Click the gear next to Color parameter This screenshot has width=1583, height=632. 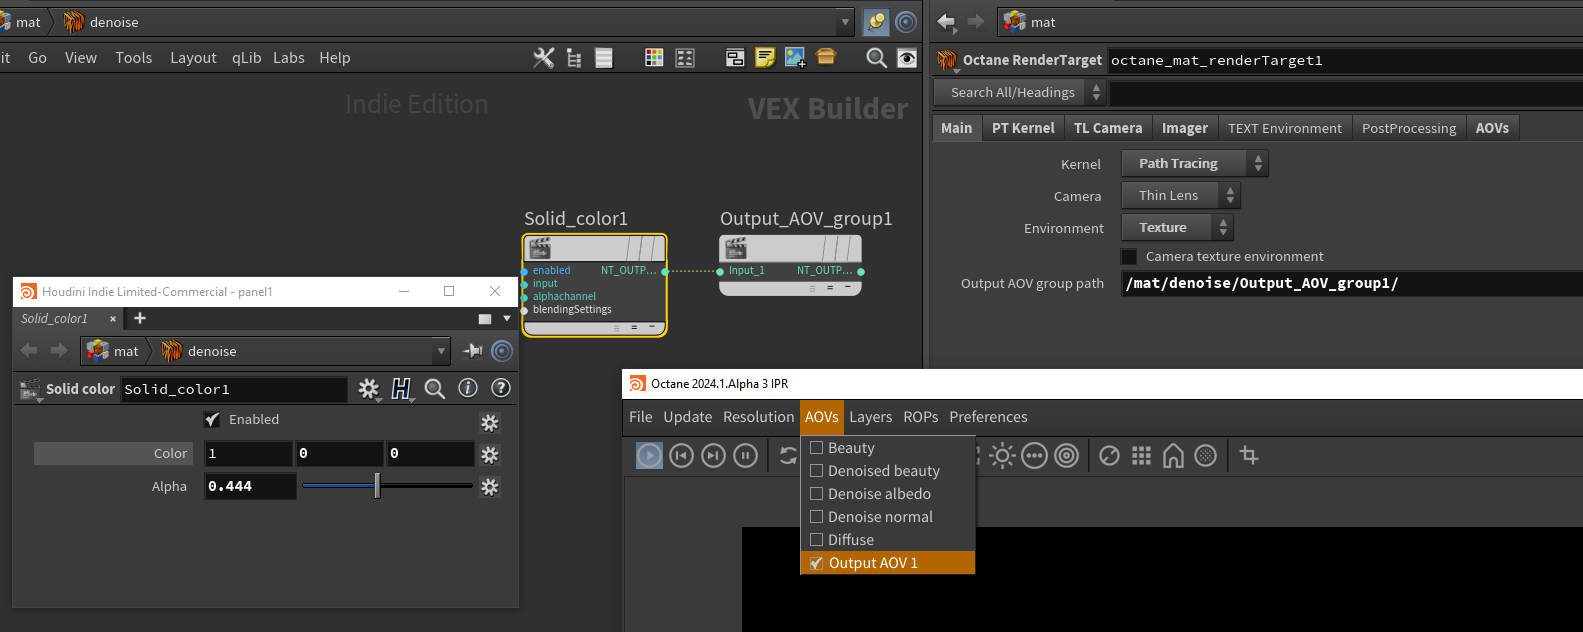[489, 455]
